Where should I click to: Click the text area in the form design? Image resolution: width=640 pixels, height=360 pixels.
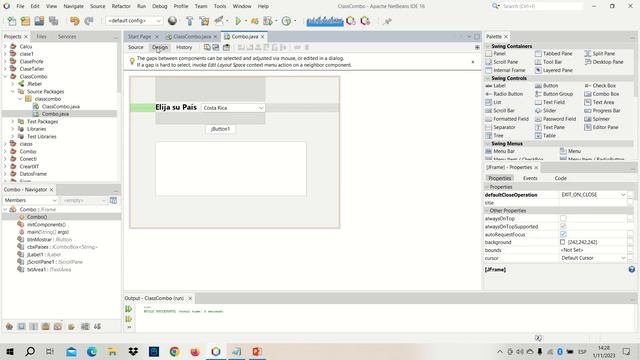click(231, 169)
